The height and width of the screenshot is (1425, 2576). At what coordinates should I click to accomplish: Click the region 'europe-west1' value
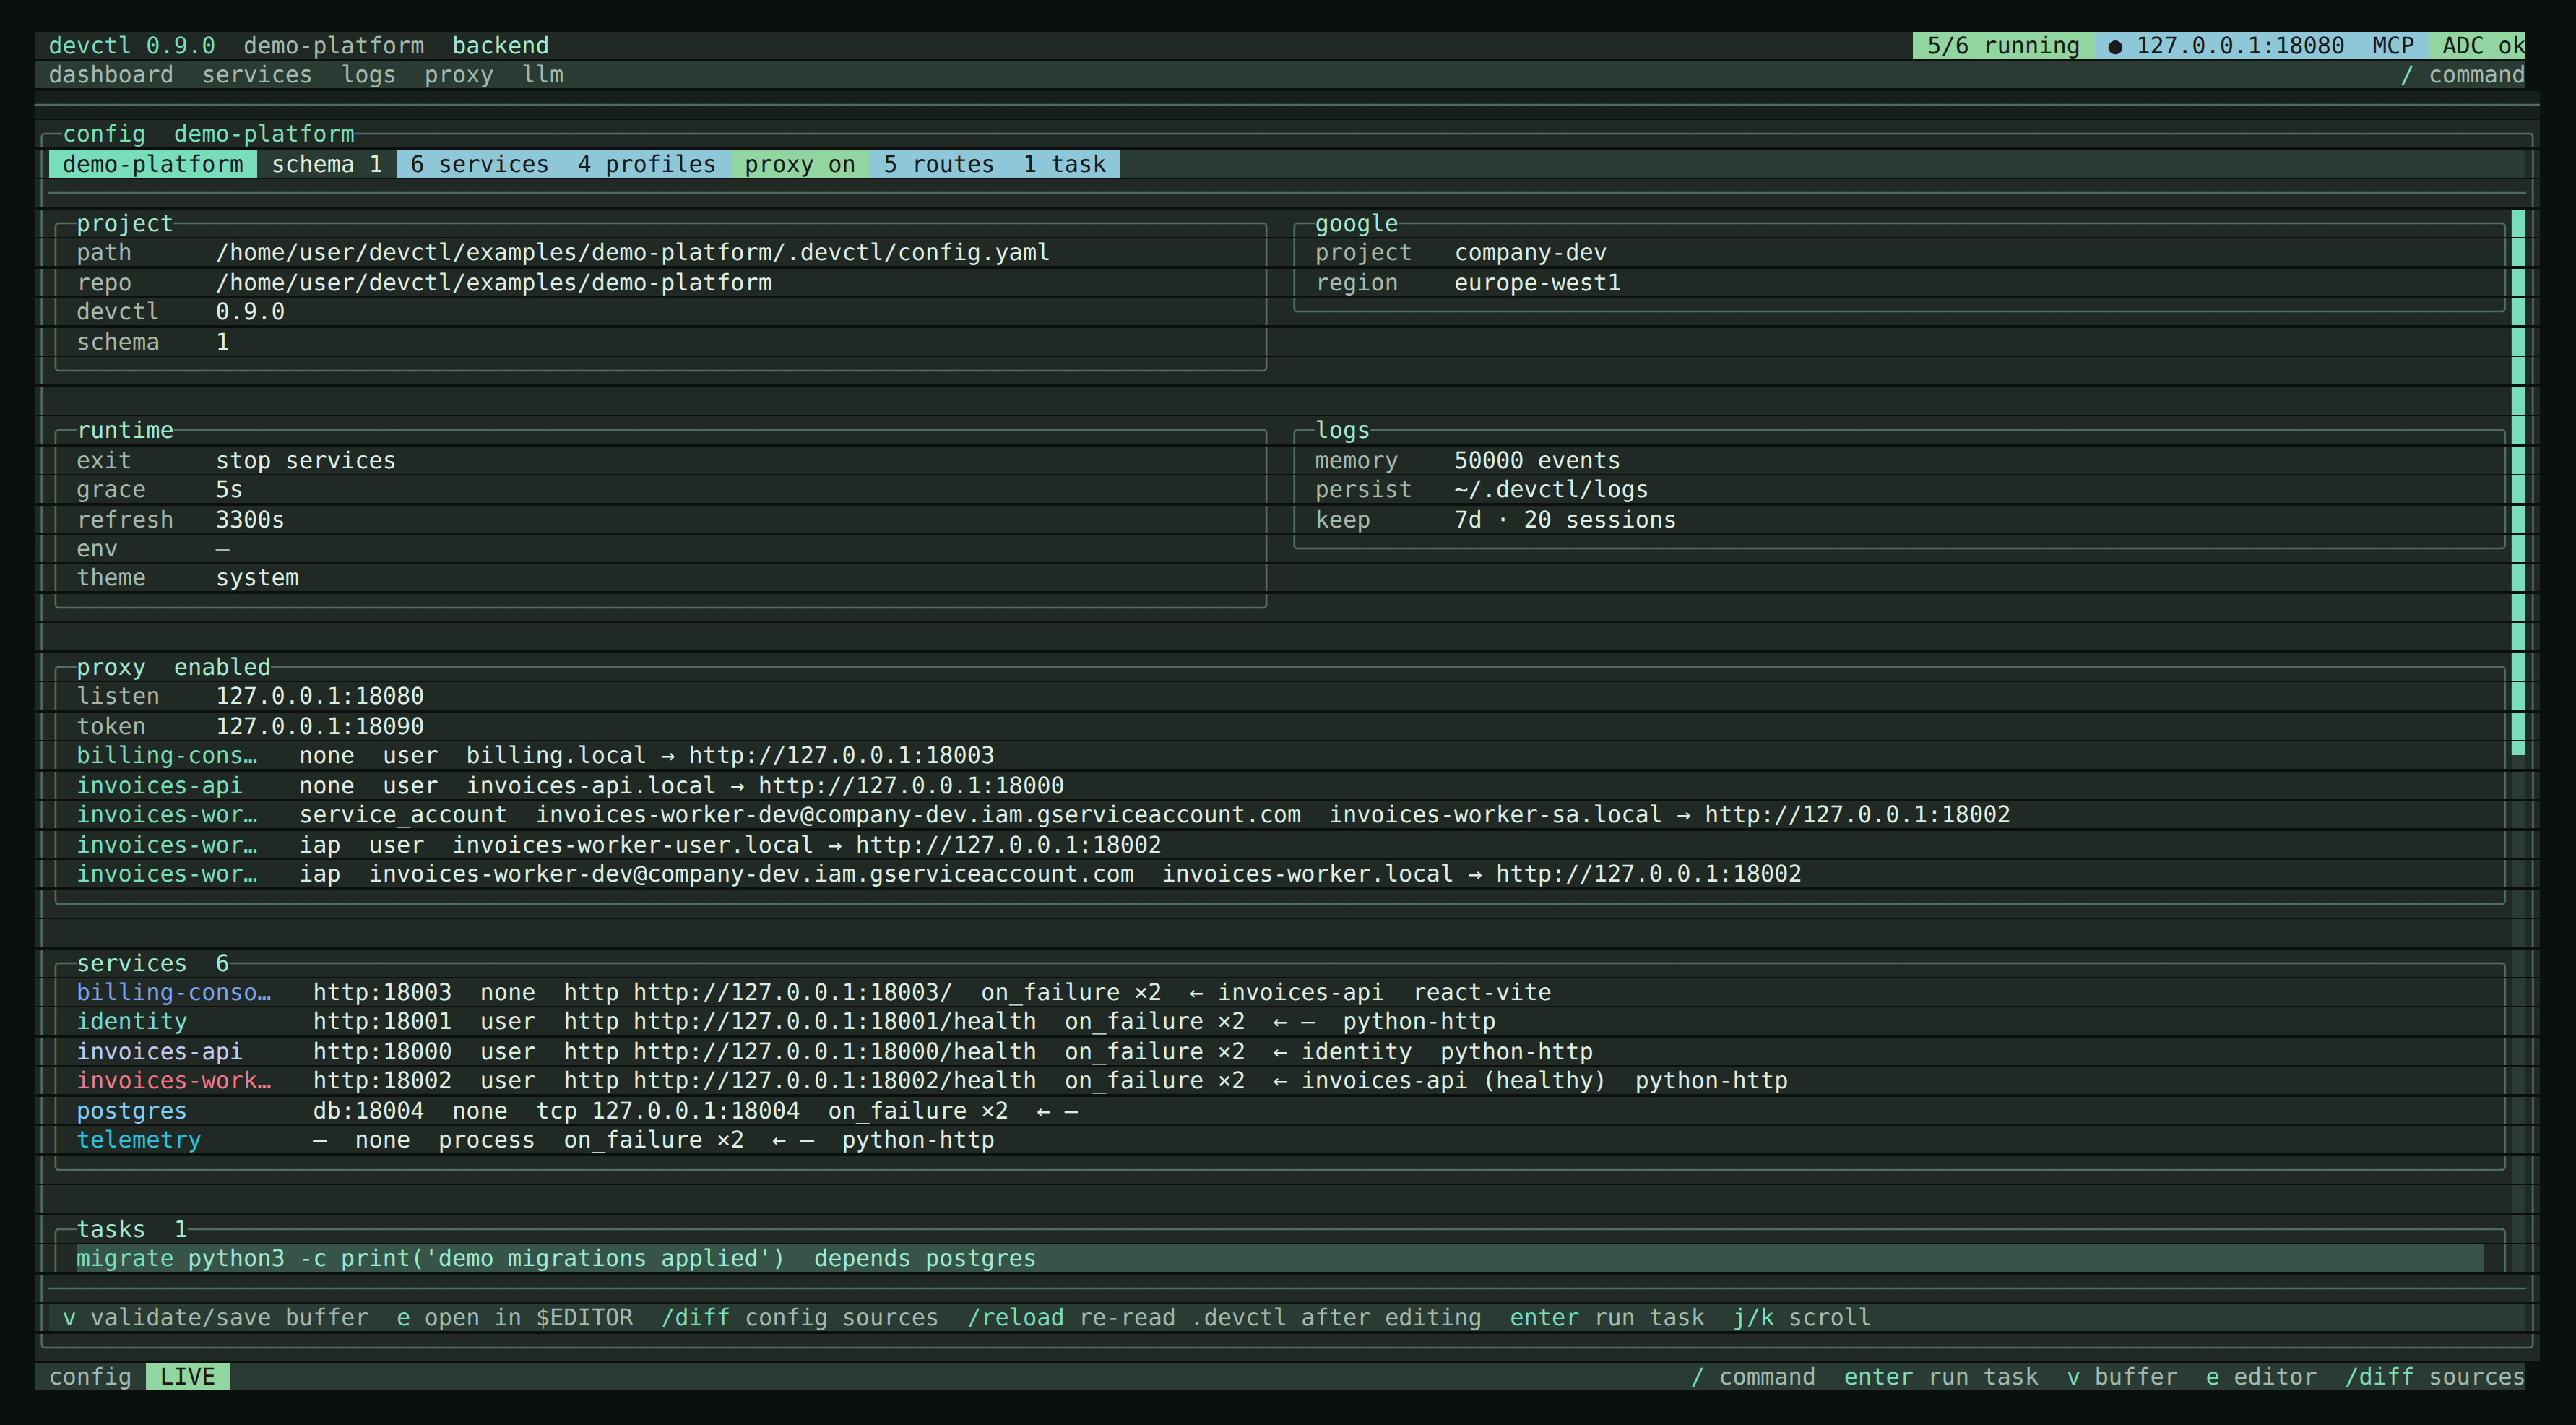[x=1537, y=283]
